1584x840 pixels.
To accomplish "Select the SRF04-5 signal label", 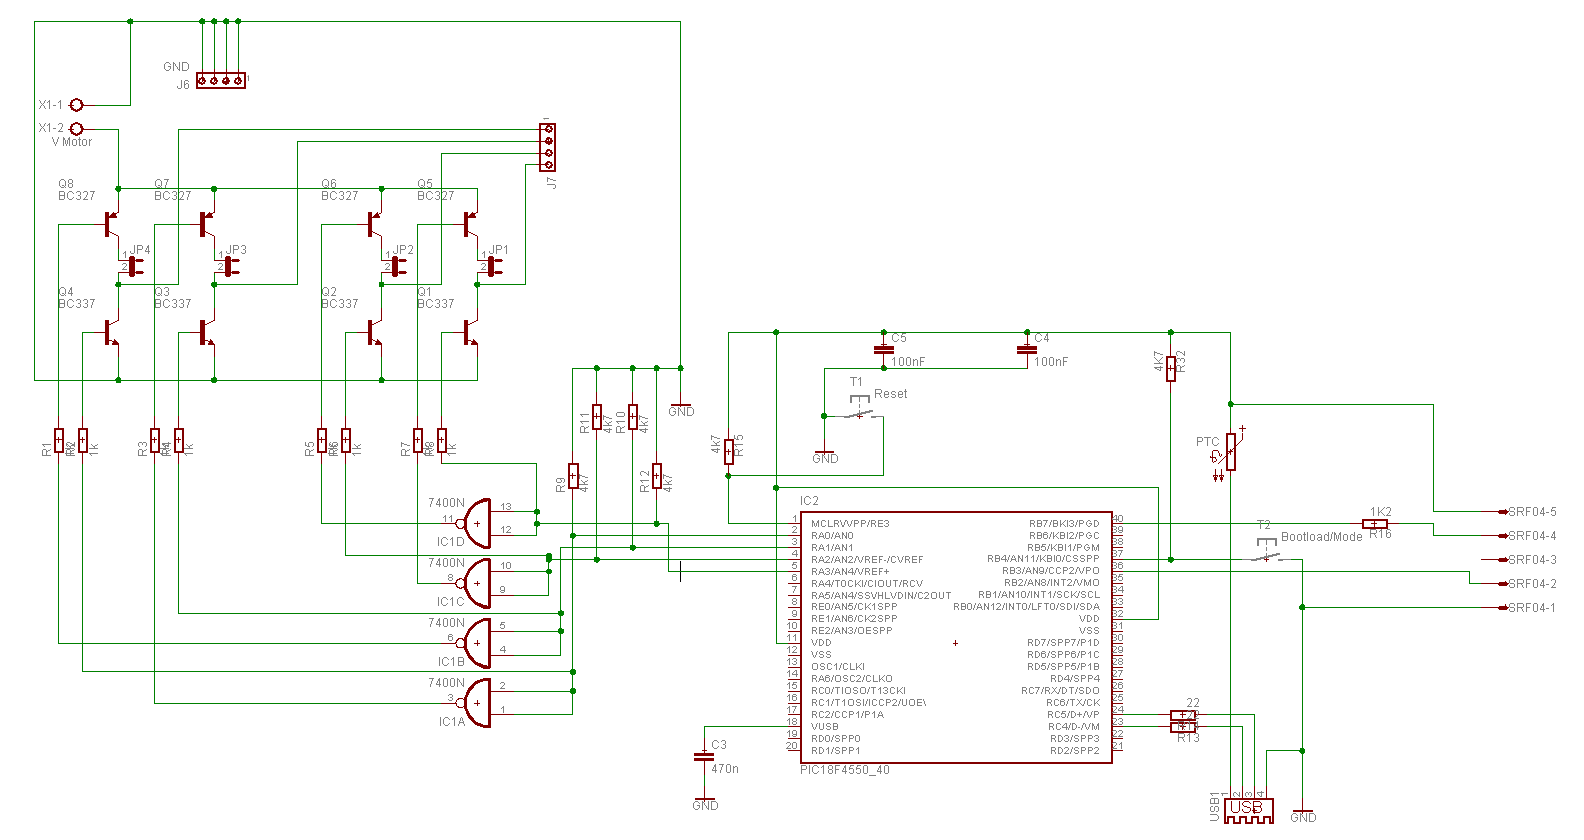I will pos(1531,512).
